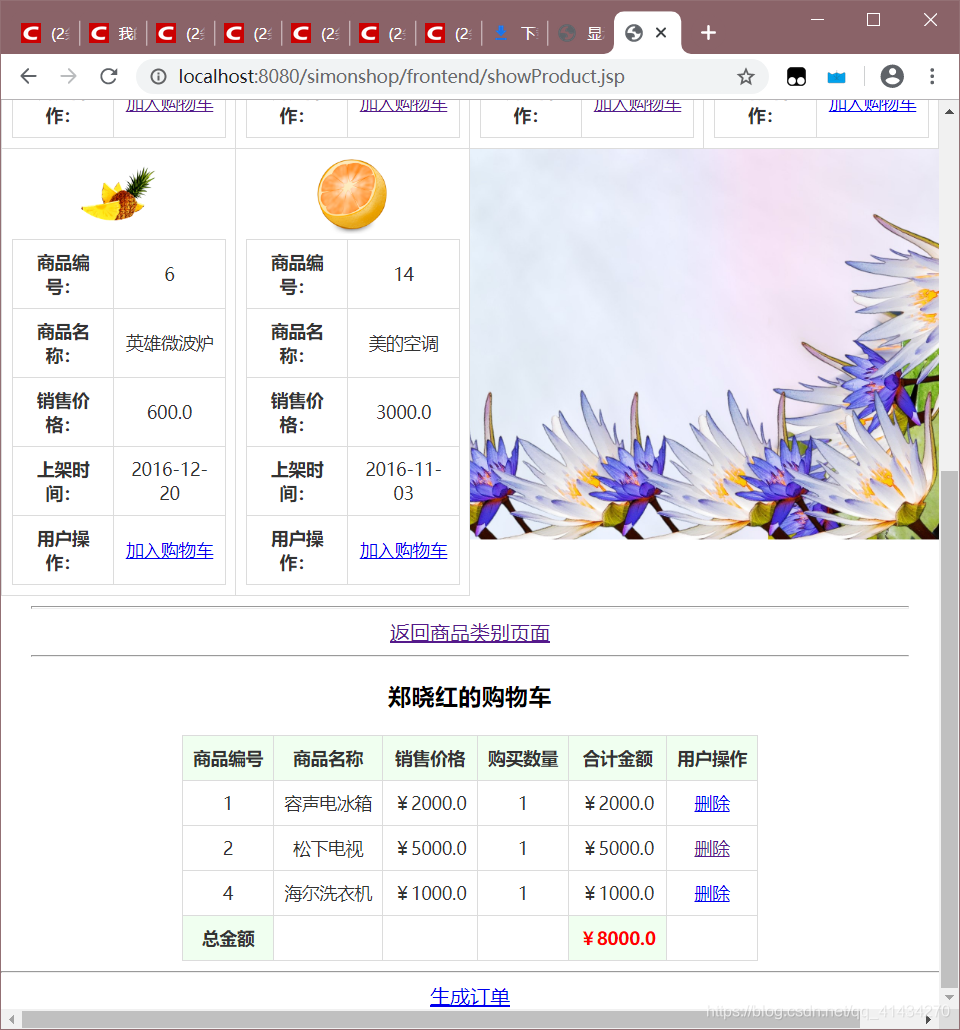960x1030 pixels.
Task: Click the 总金额 row label
Action: pyautogui.click(x=228, y=939)
